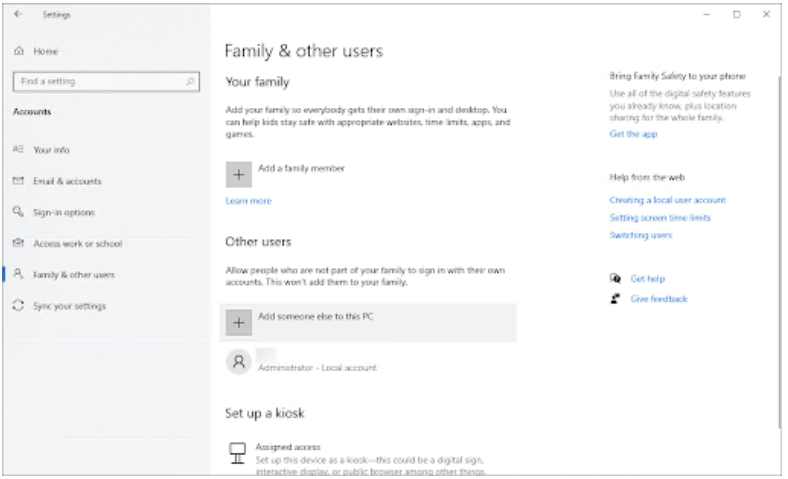
Task: Click the Get help chat icon
Action: pos(616,279)
